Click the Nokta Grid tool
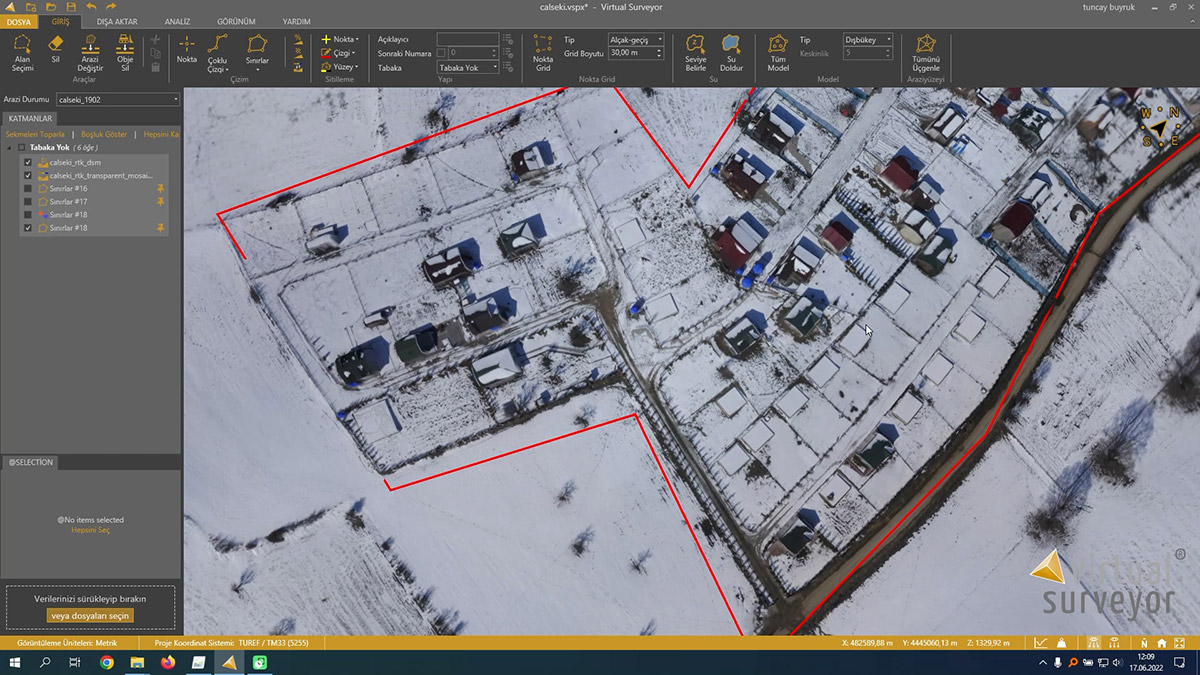The width and height of the screenshot is (1200, 675). pyautogui.click(x=543, y=52)
